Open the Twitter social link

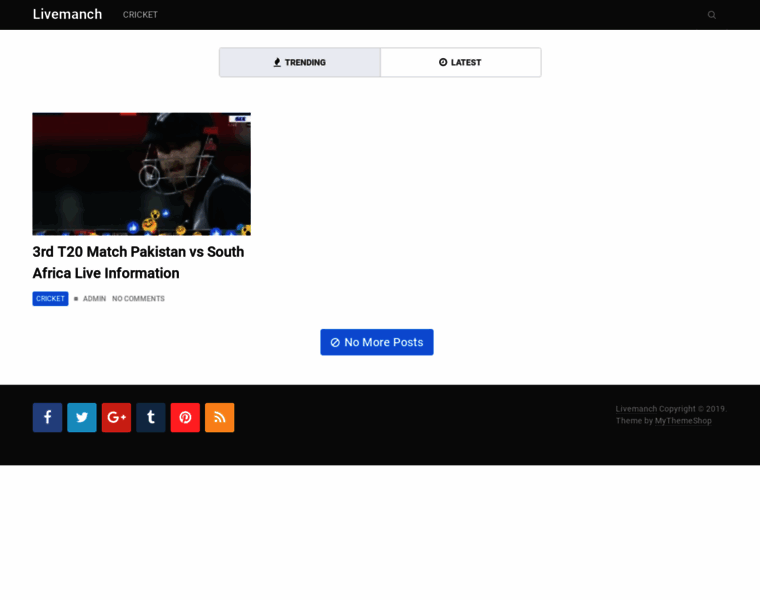pos(82,417)
